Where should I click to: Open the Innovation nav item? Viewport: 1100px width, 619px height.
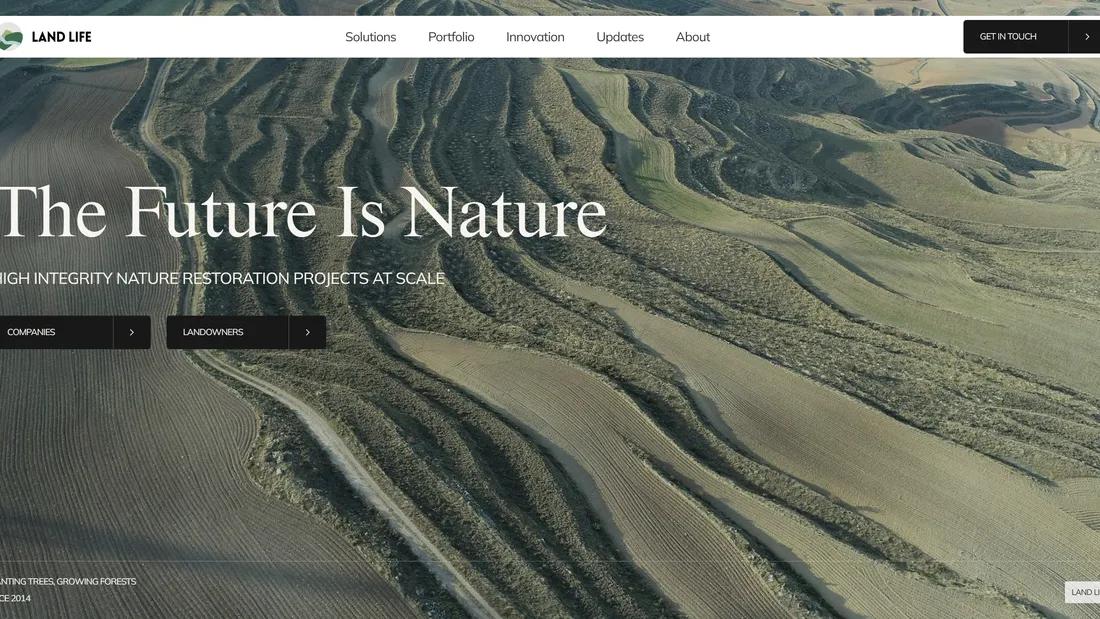[x=535, y=37]
